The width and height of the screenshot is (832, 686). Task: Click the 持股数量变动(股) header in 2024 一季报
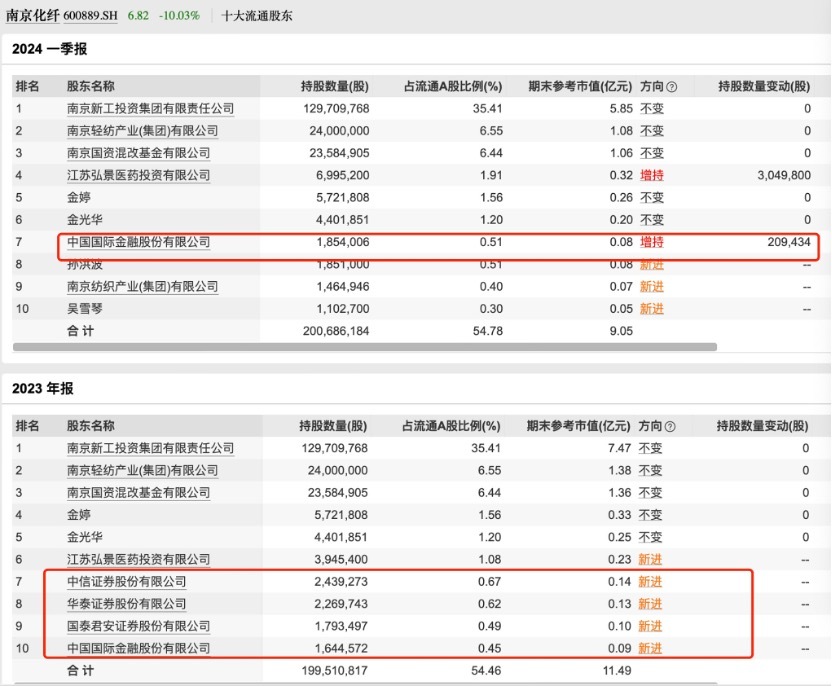[764, 86]
